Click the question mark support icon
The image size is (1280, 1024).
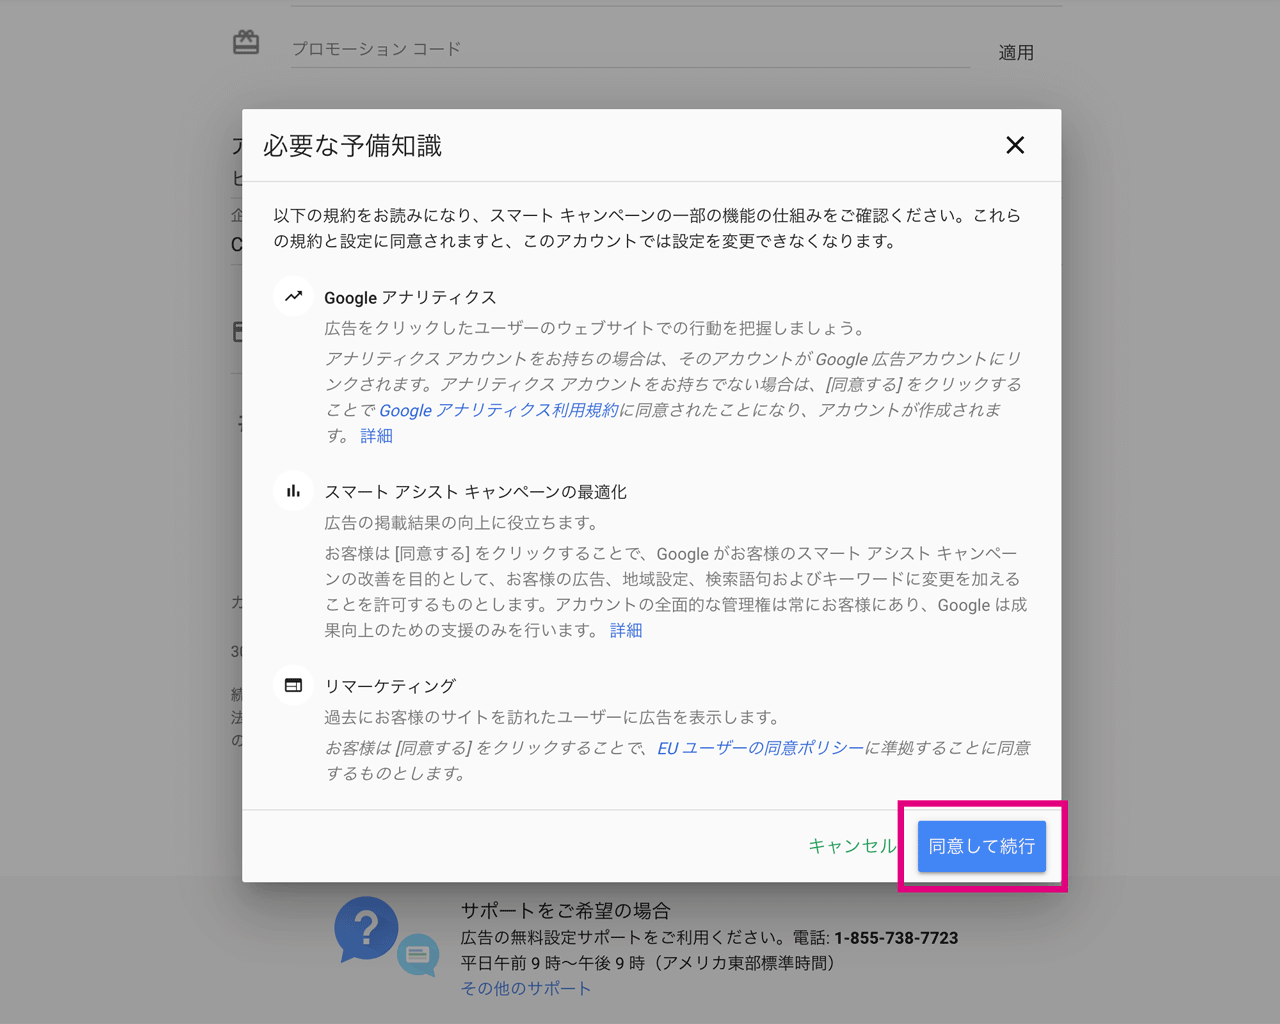(x=366, y=929)
